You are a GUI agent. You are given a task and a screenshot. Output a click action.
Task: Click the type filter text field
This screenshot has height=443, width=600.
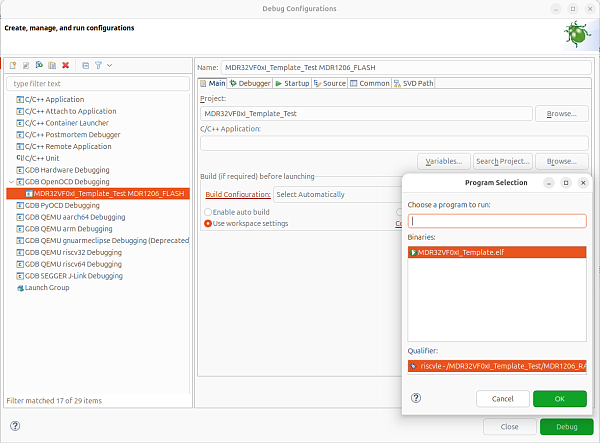tap(98, 84)
